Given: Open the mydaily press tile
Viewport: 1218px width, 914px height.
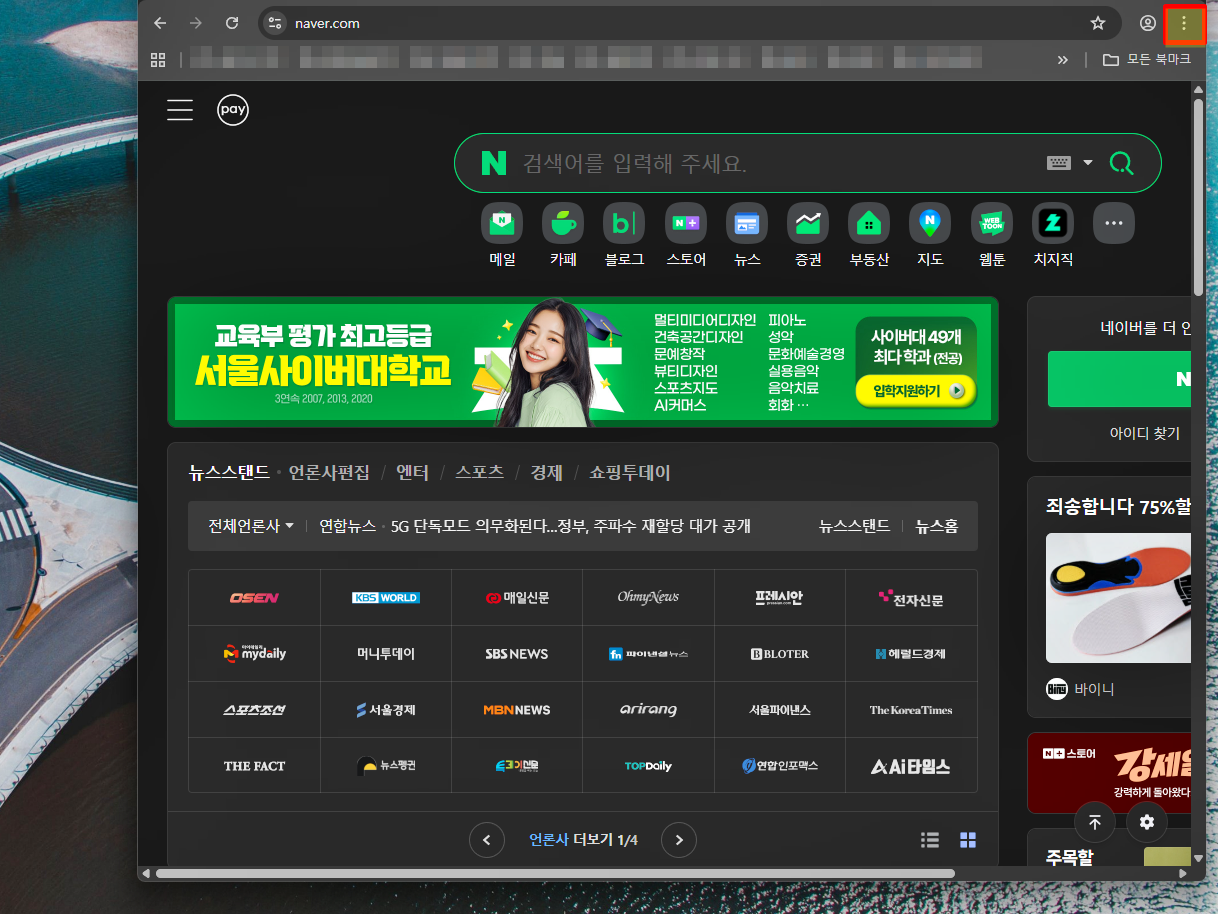Looking at the screenshot, I should (254, 654).
